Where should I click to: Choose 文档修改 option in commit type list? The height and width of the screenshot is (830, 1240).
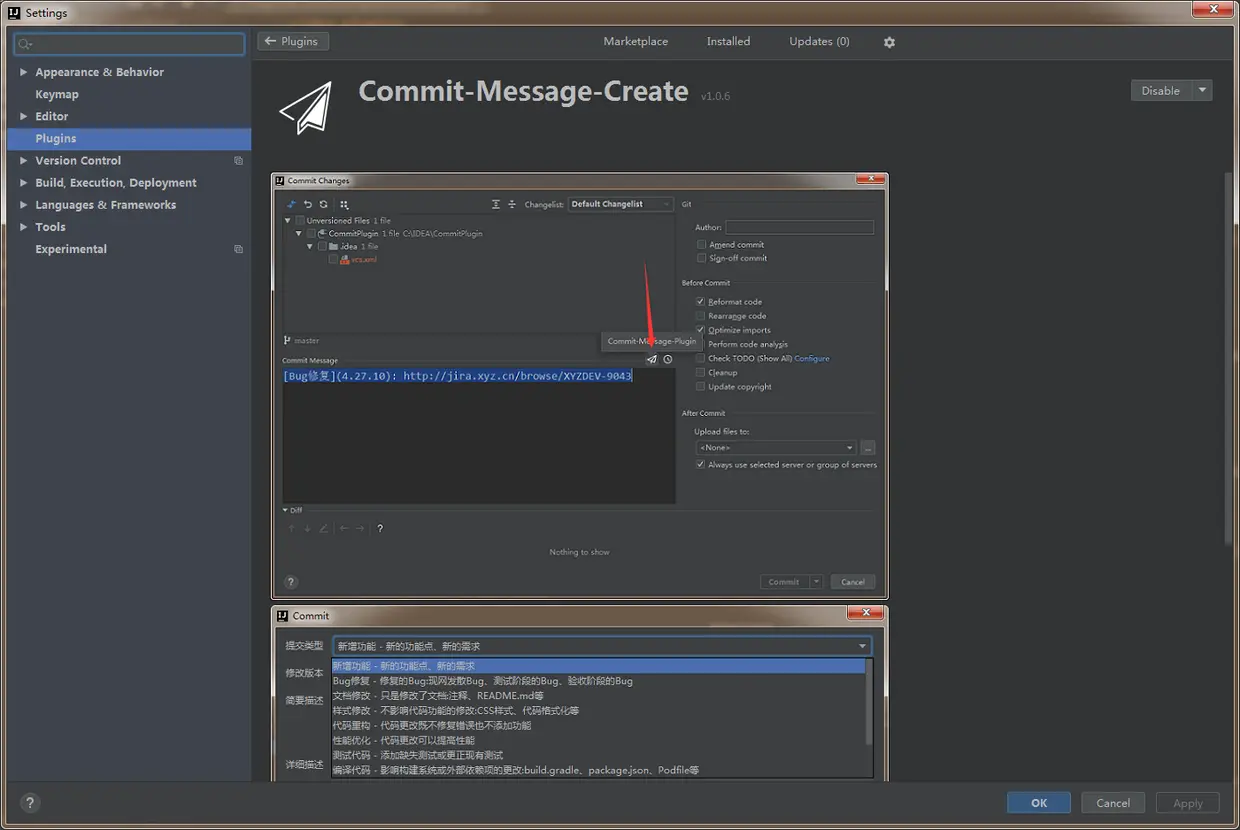pyautogui.click(x=598, y=696)
